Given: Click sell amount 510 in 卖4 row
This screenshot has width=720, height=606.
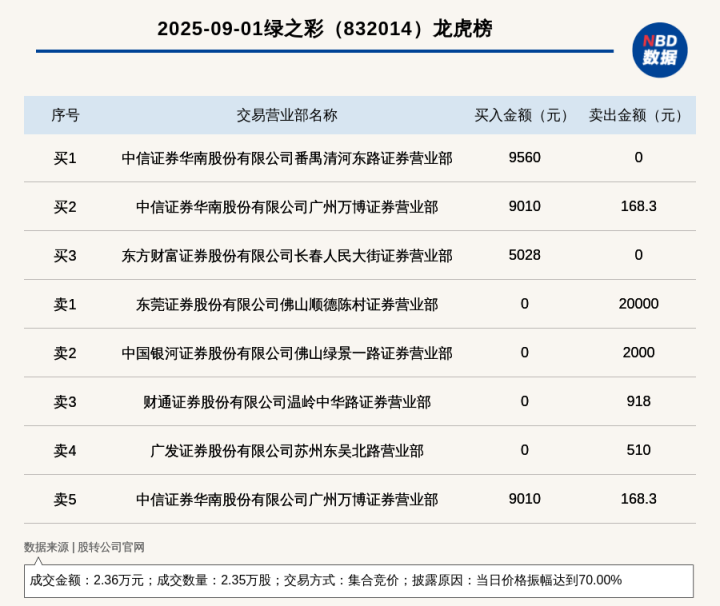Looking at the screenshot, I should [x=638, y=450].
